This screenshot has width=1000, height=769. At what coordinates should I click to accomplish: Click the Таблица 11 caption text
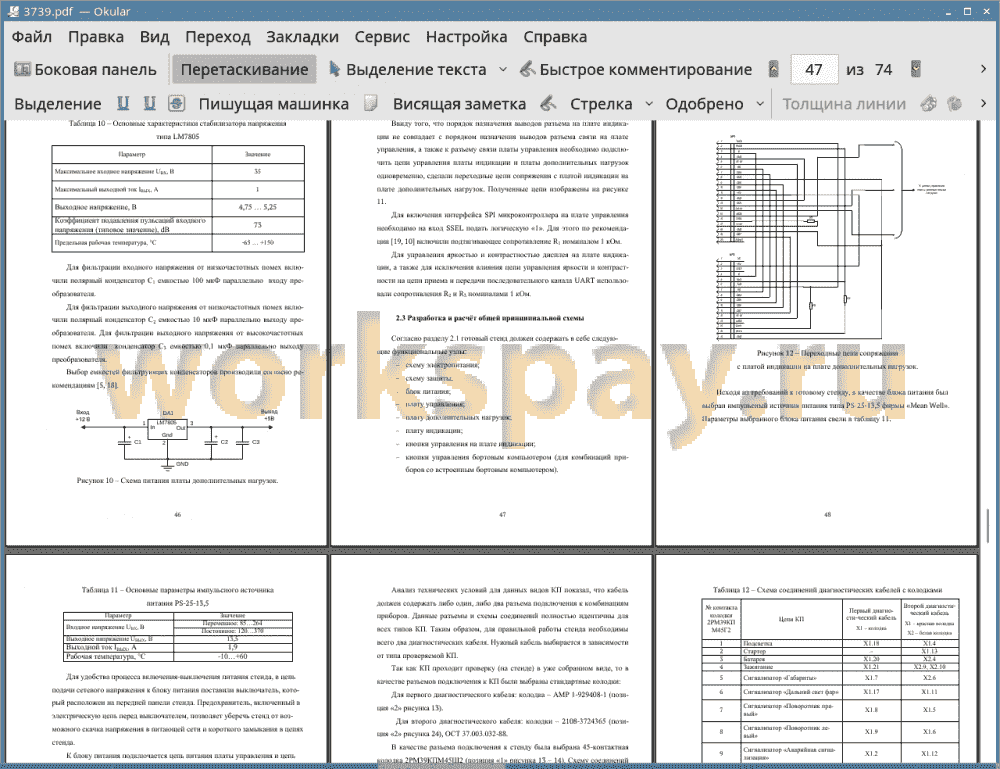click(178, 596)
